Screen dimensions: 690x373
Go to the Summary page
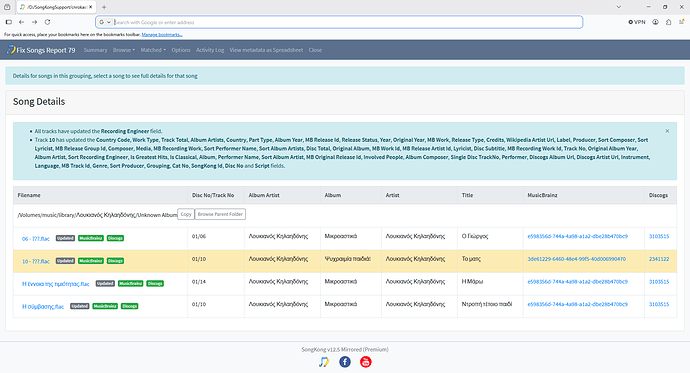95,50
